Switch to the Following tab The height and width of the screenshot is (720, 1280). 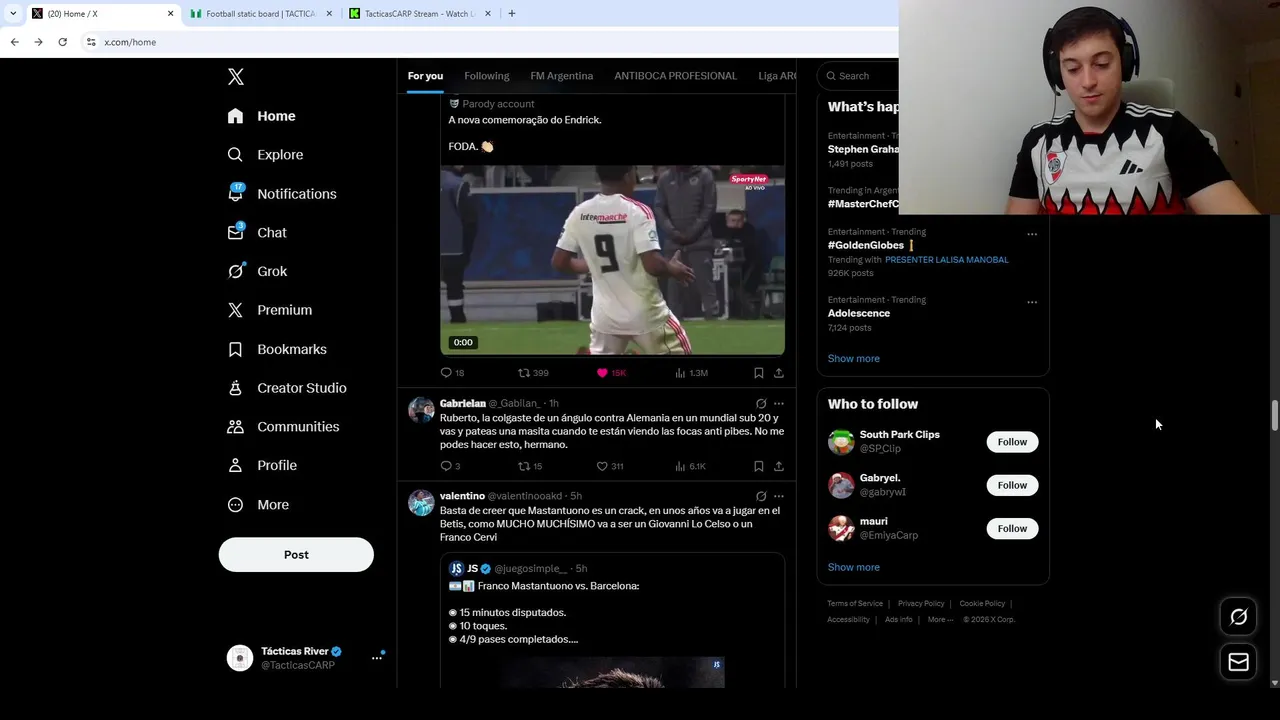pos(487,76)
